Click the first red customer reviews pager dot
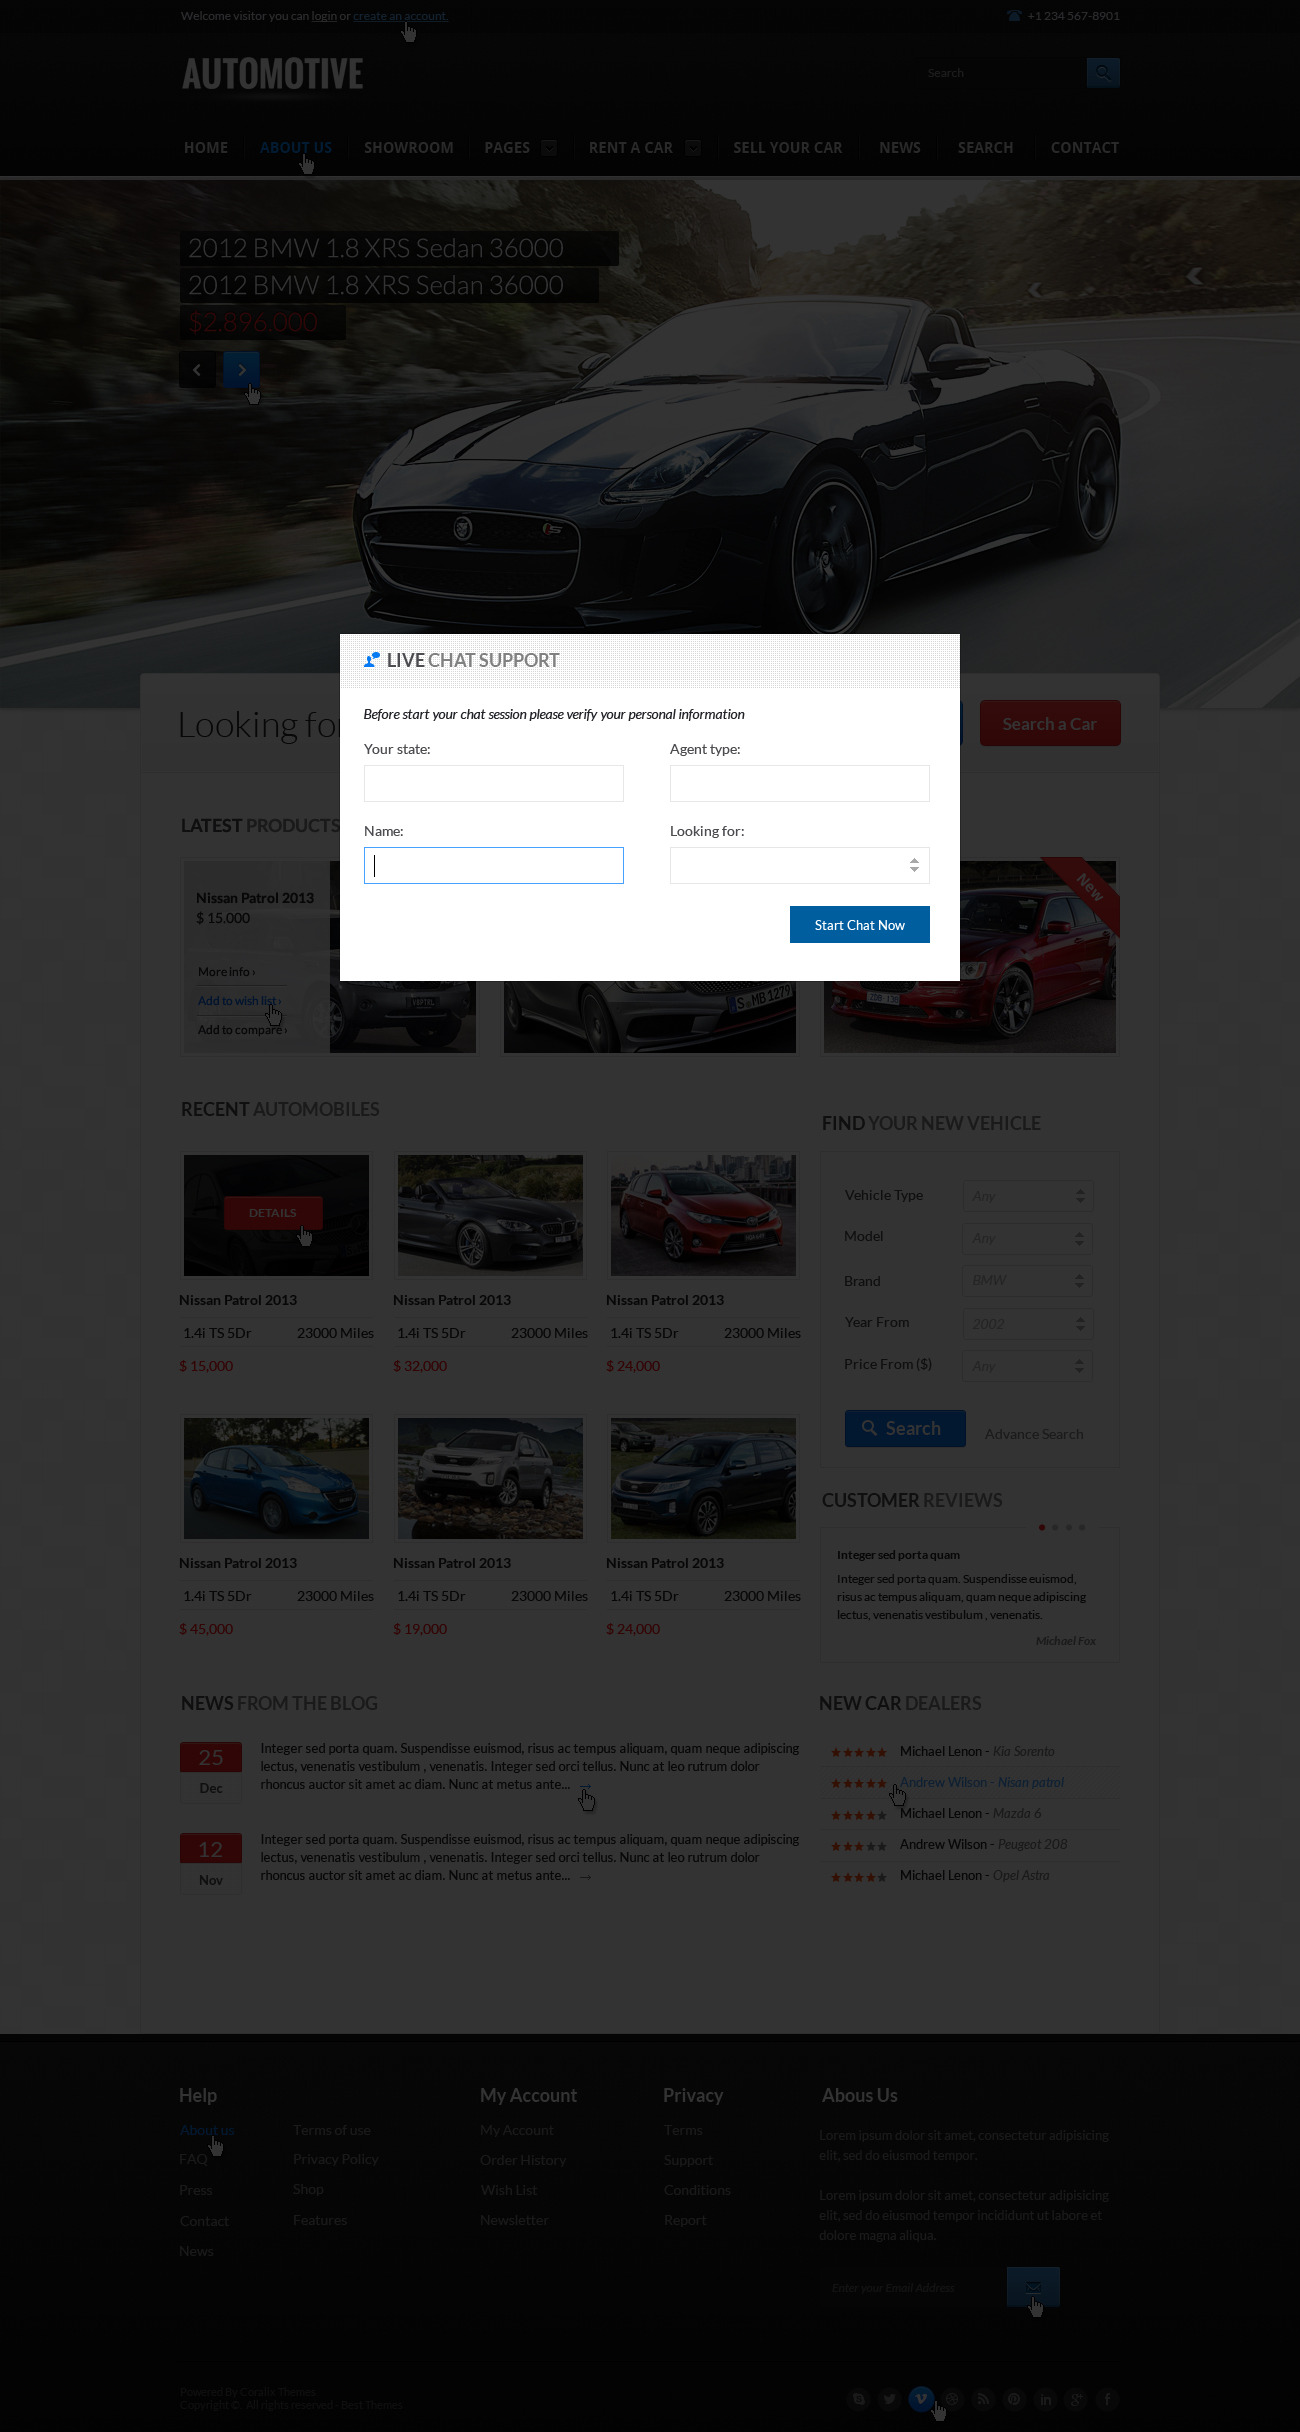 point(1042,1527)
